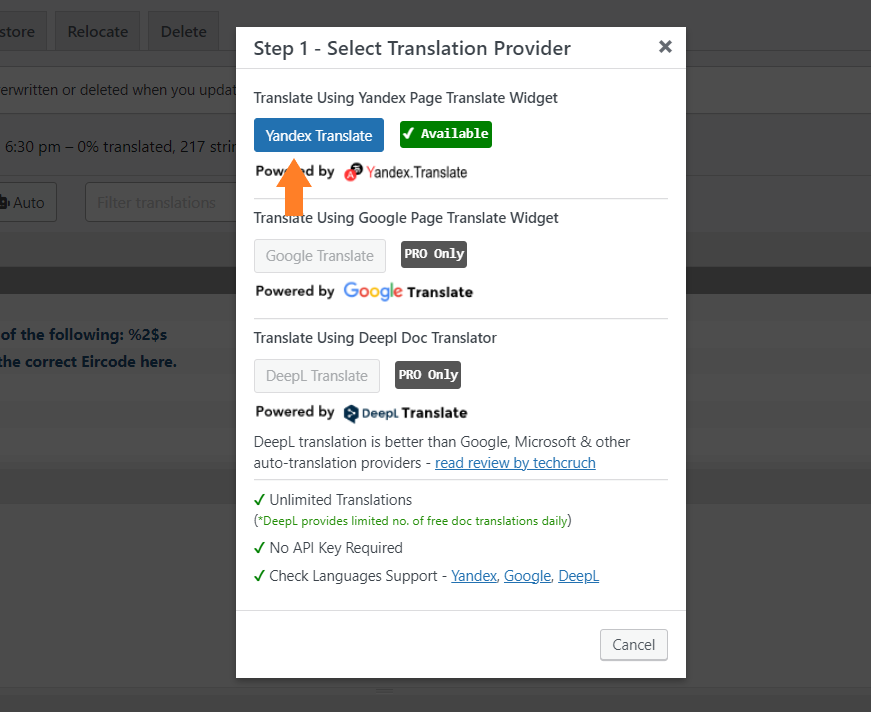Click the PRO Only badge beside DeepL Translate
The width and height of the screenshot is (871, 712).
(x=428, y=374)
